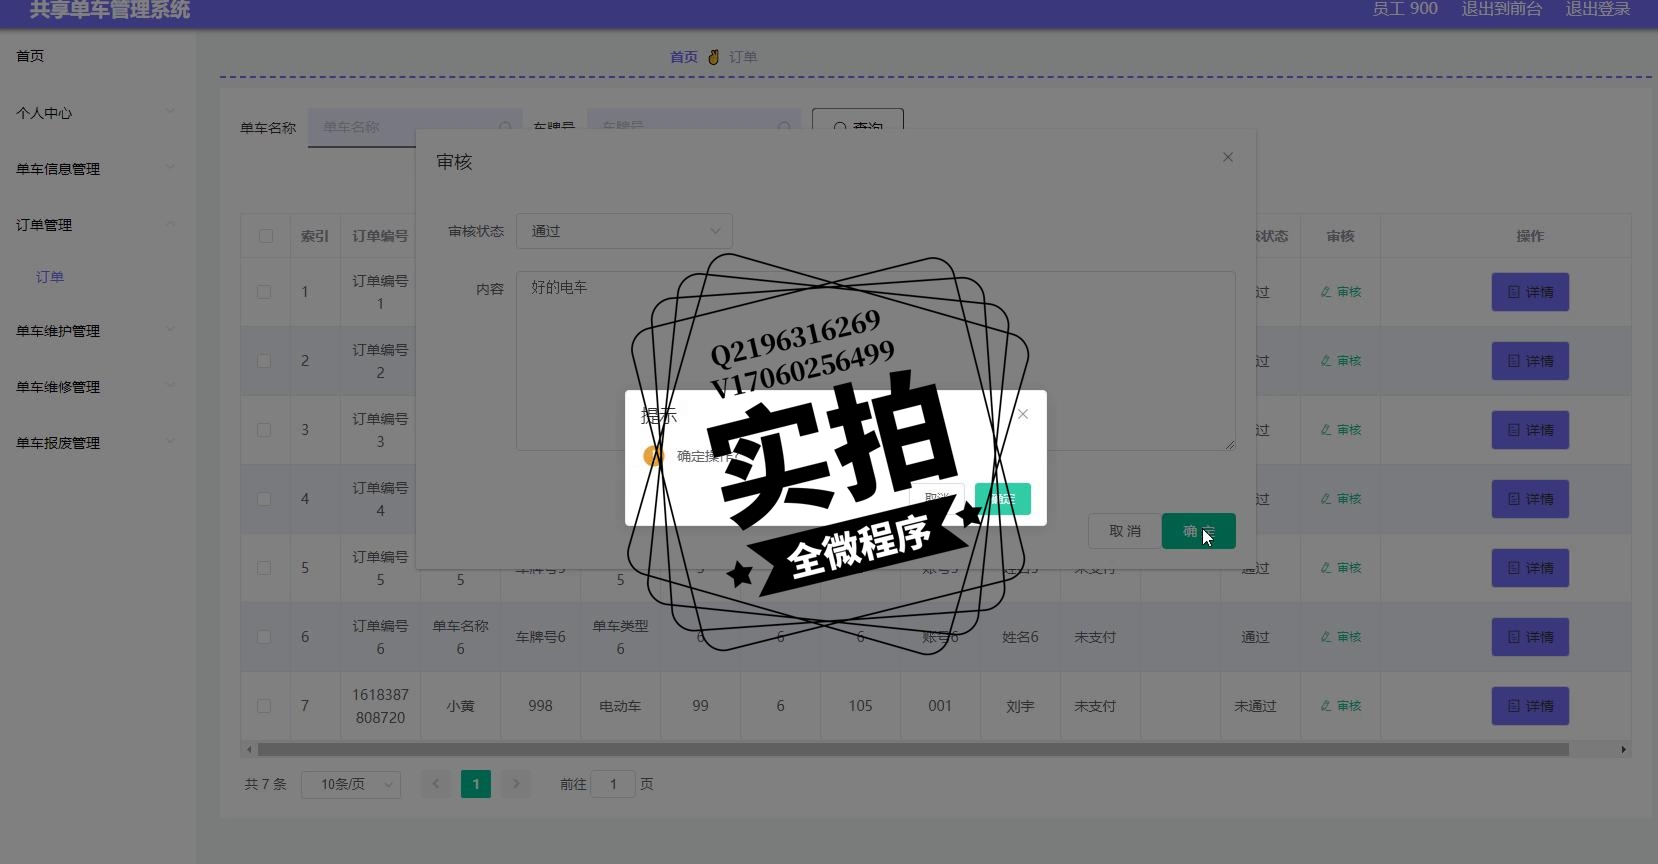
Task: Click 退出到前台 in top bar
Action: (x=1502, y=9)
